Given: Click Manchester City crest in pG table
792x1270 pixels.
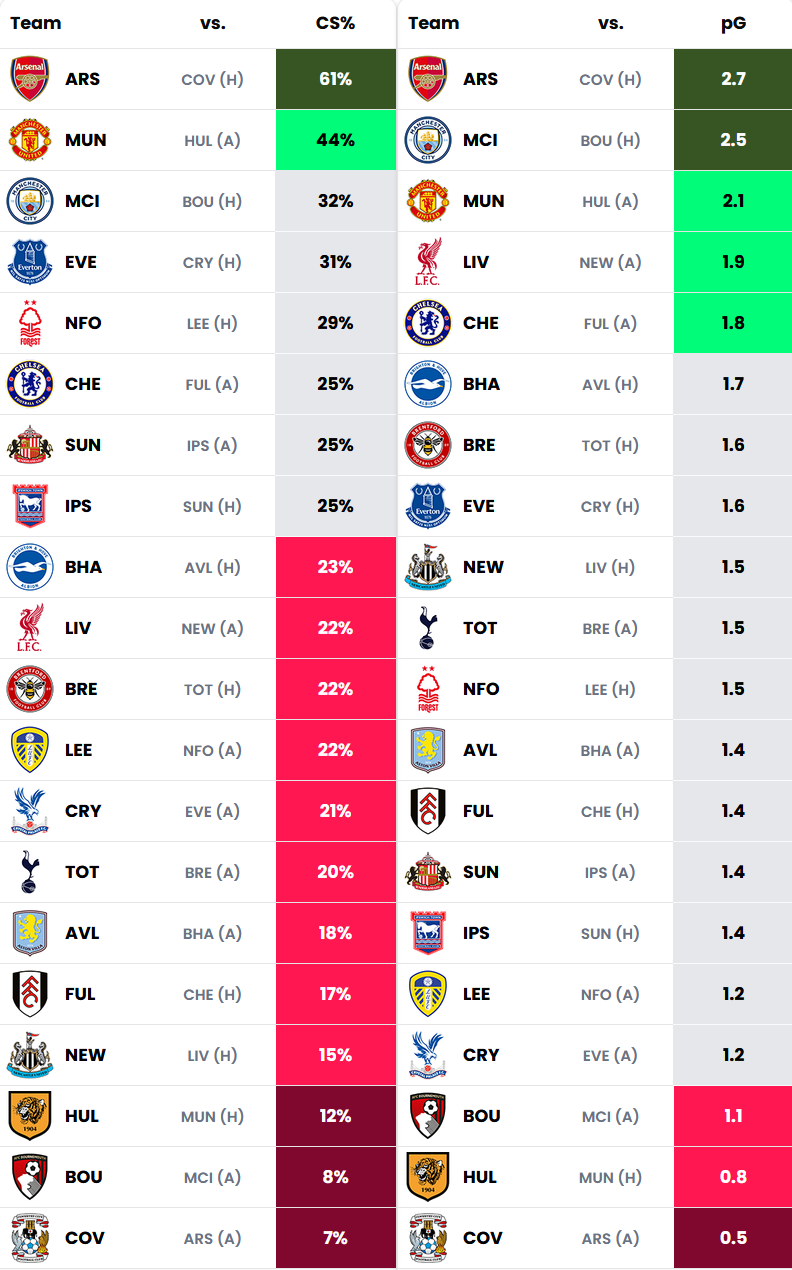Looking at the screenshot, I should (x=428, y=140).
